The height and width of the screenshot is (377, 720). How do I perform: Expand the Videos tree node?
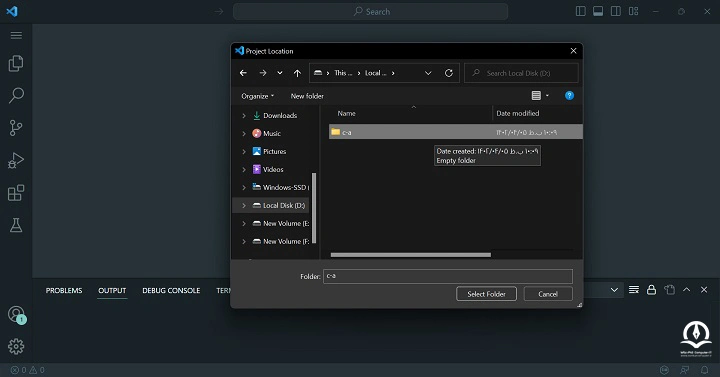[x=244, y=169]
